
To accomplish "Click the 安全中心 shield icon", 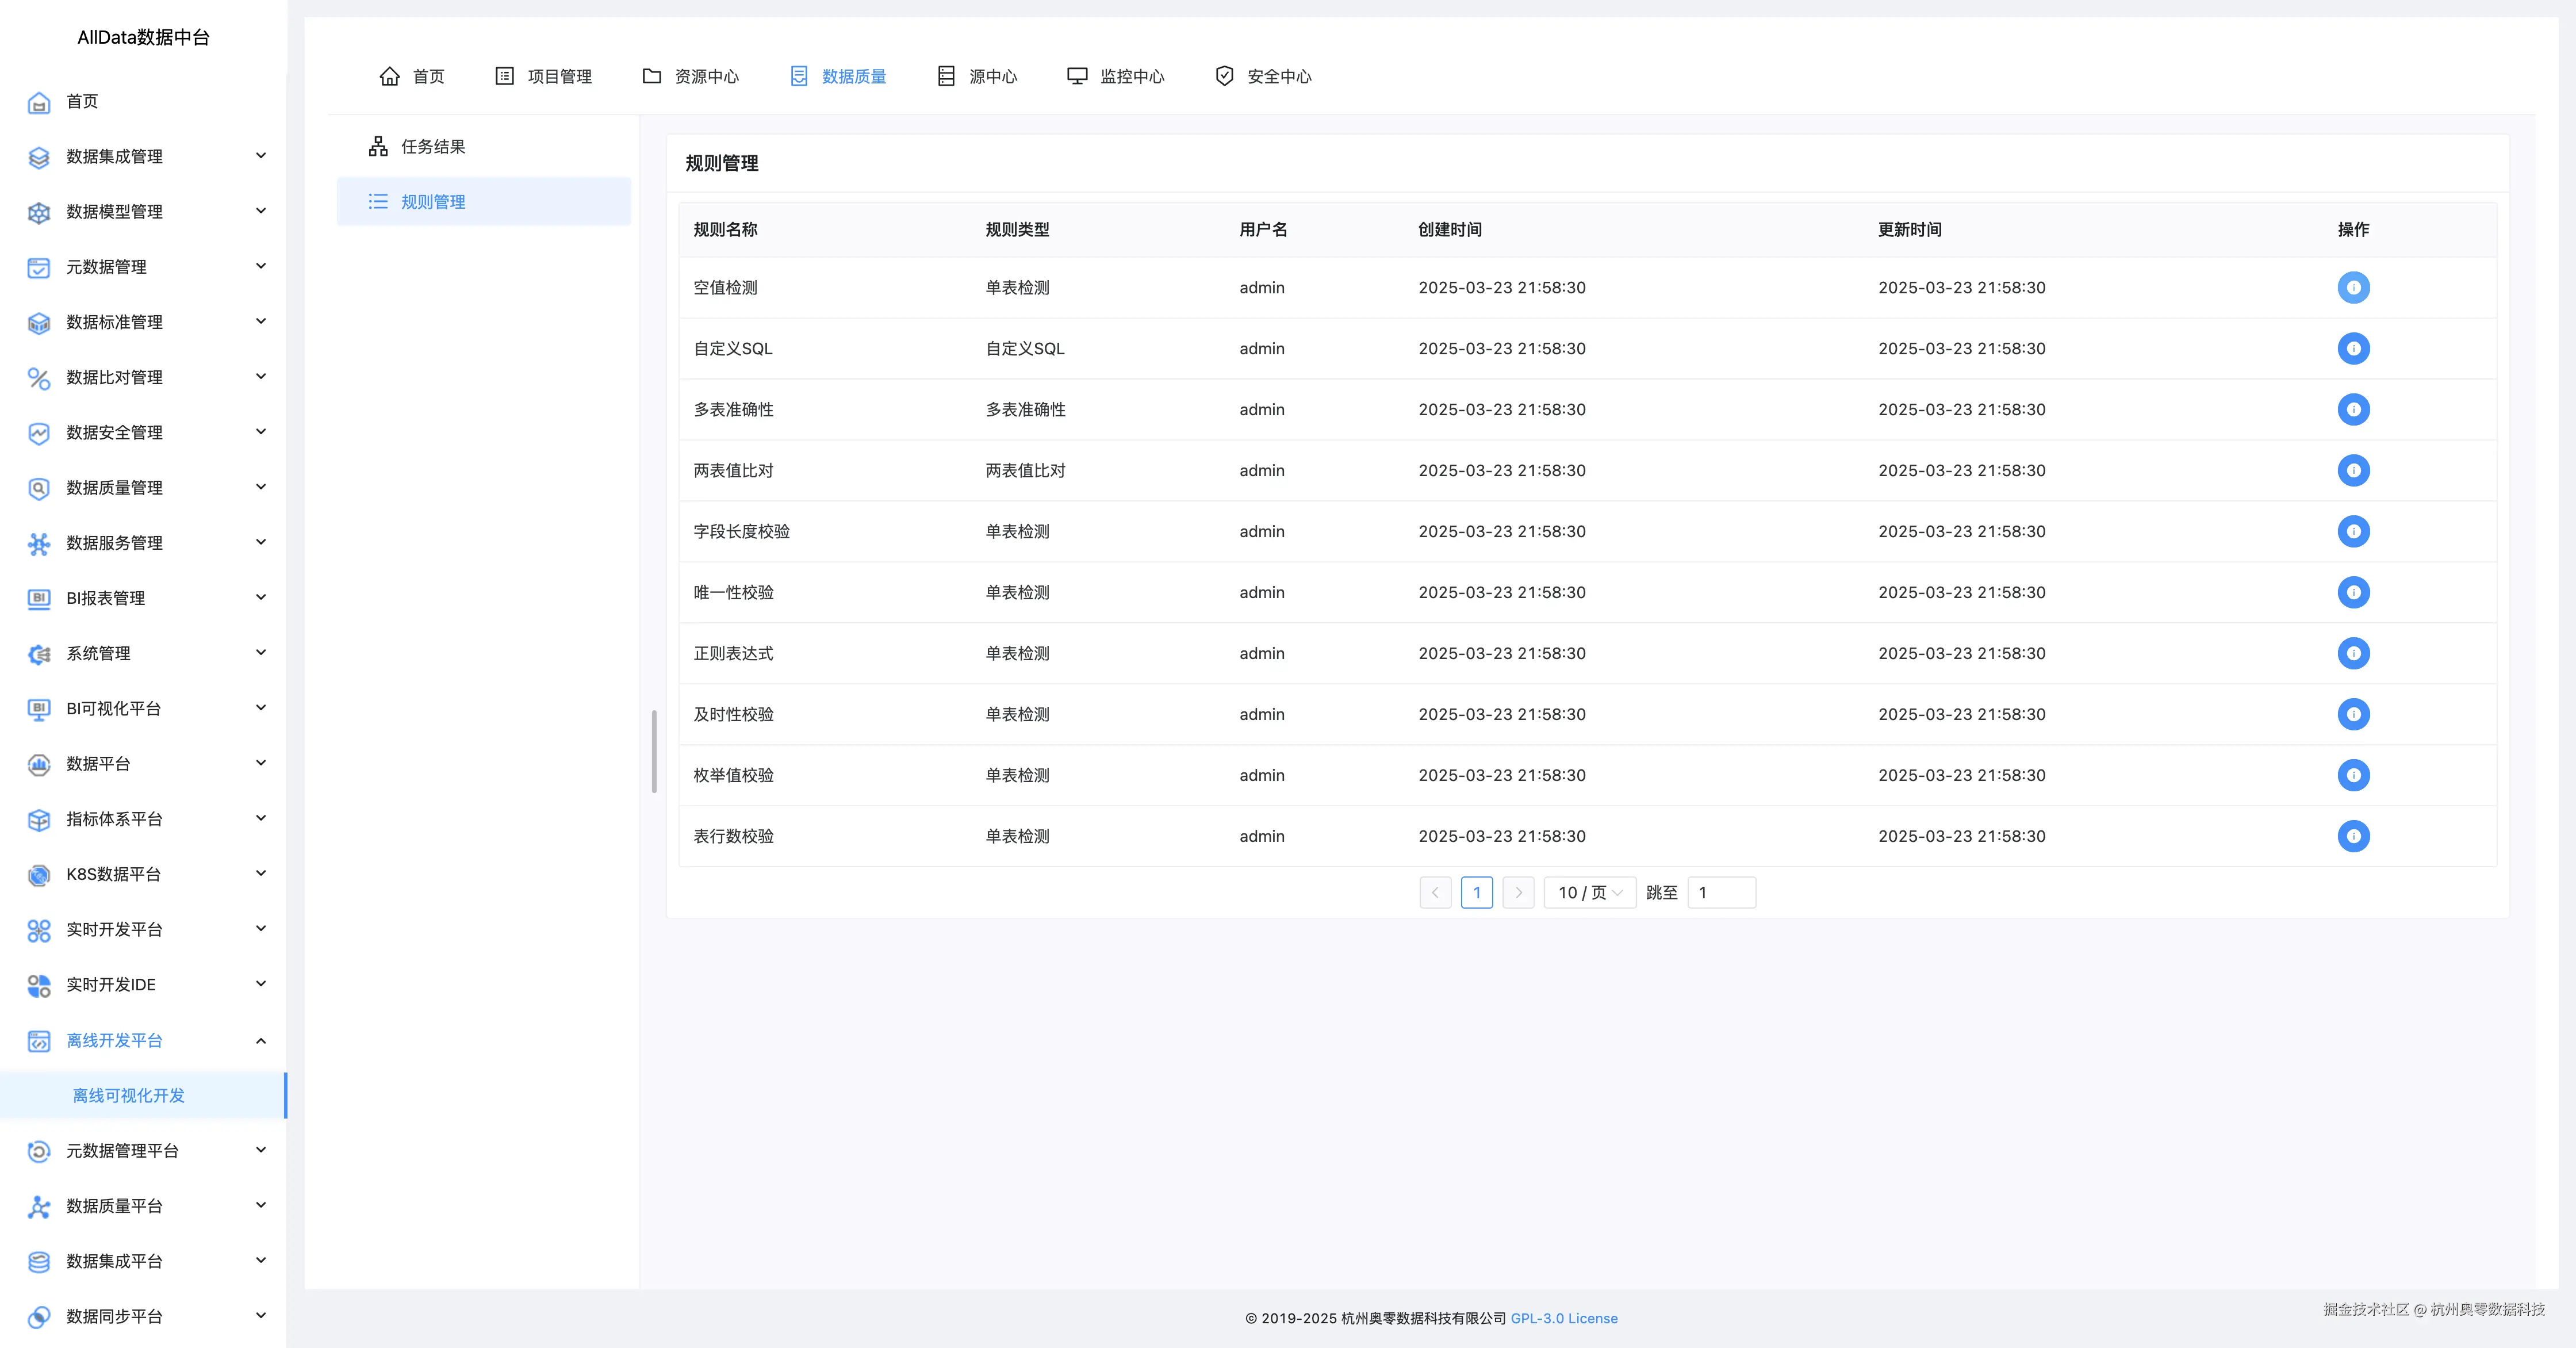I will coord(1224,76).
